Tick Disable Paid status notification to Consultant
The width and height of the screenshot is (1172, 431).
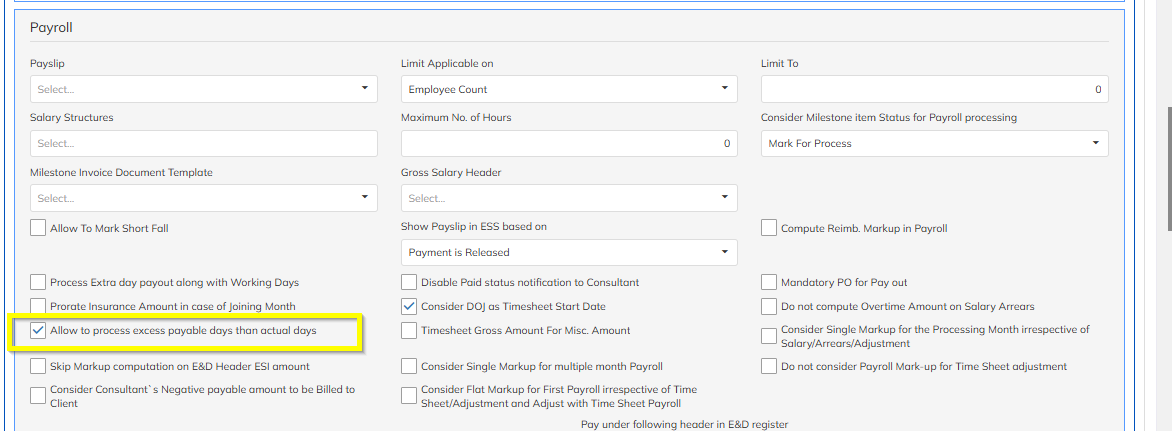409,282
